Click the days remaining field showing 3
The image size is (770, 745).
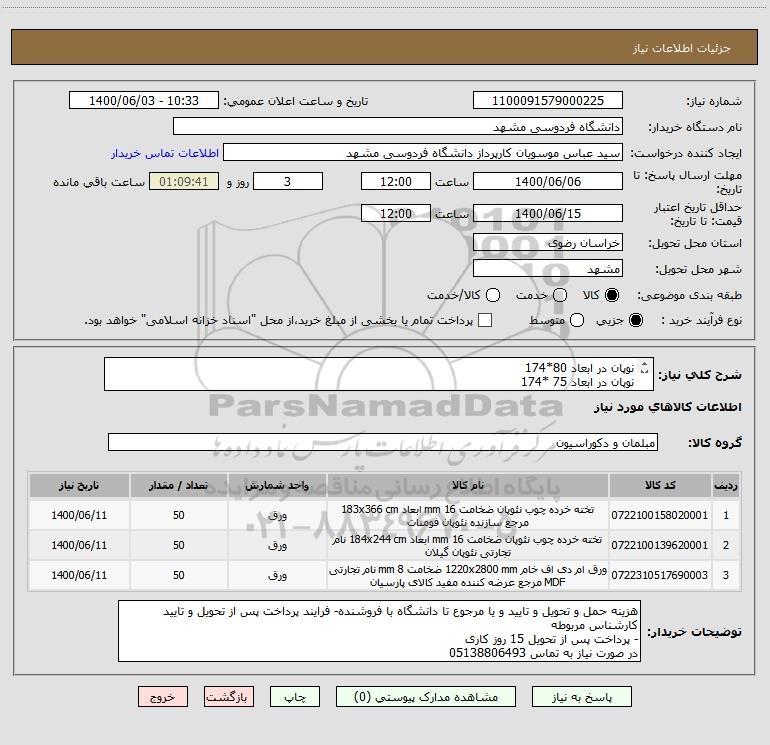(x=288, y=181)
